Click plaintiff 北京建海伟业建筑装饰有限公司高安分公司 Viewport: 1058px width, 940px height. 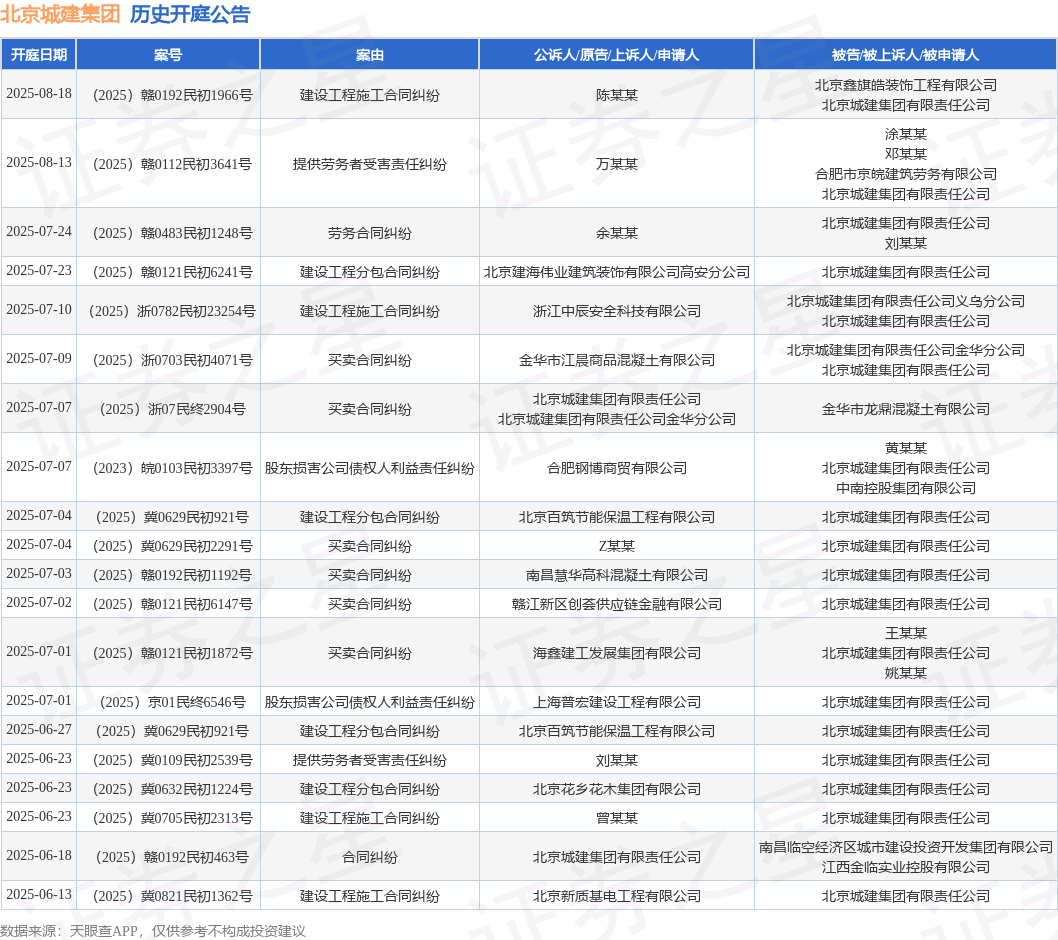pyautogui.click(x=617, y=272)
